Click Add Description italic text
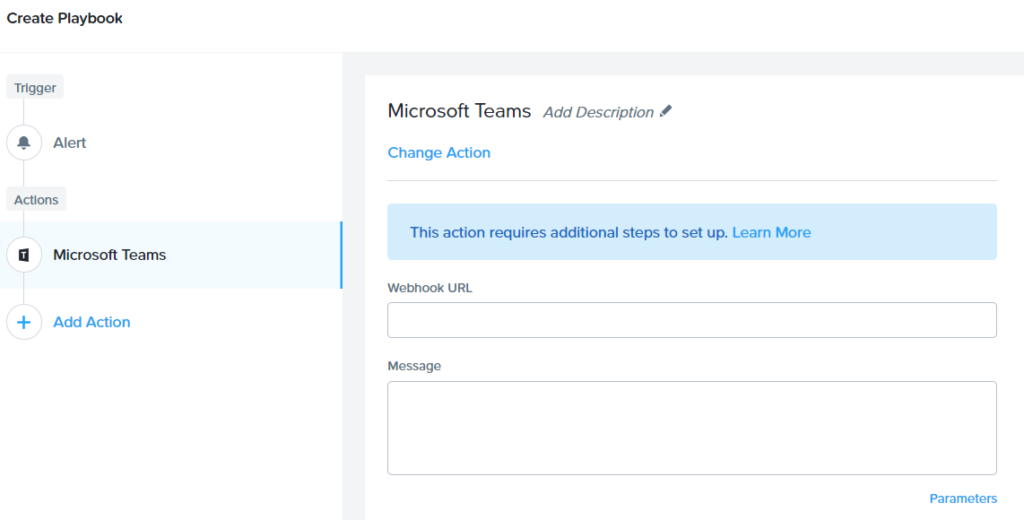1024x520 pixels. point(598,112)
